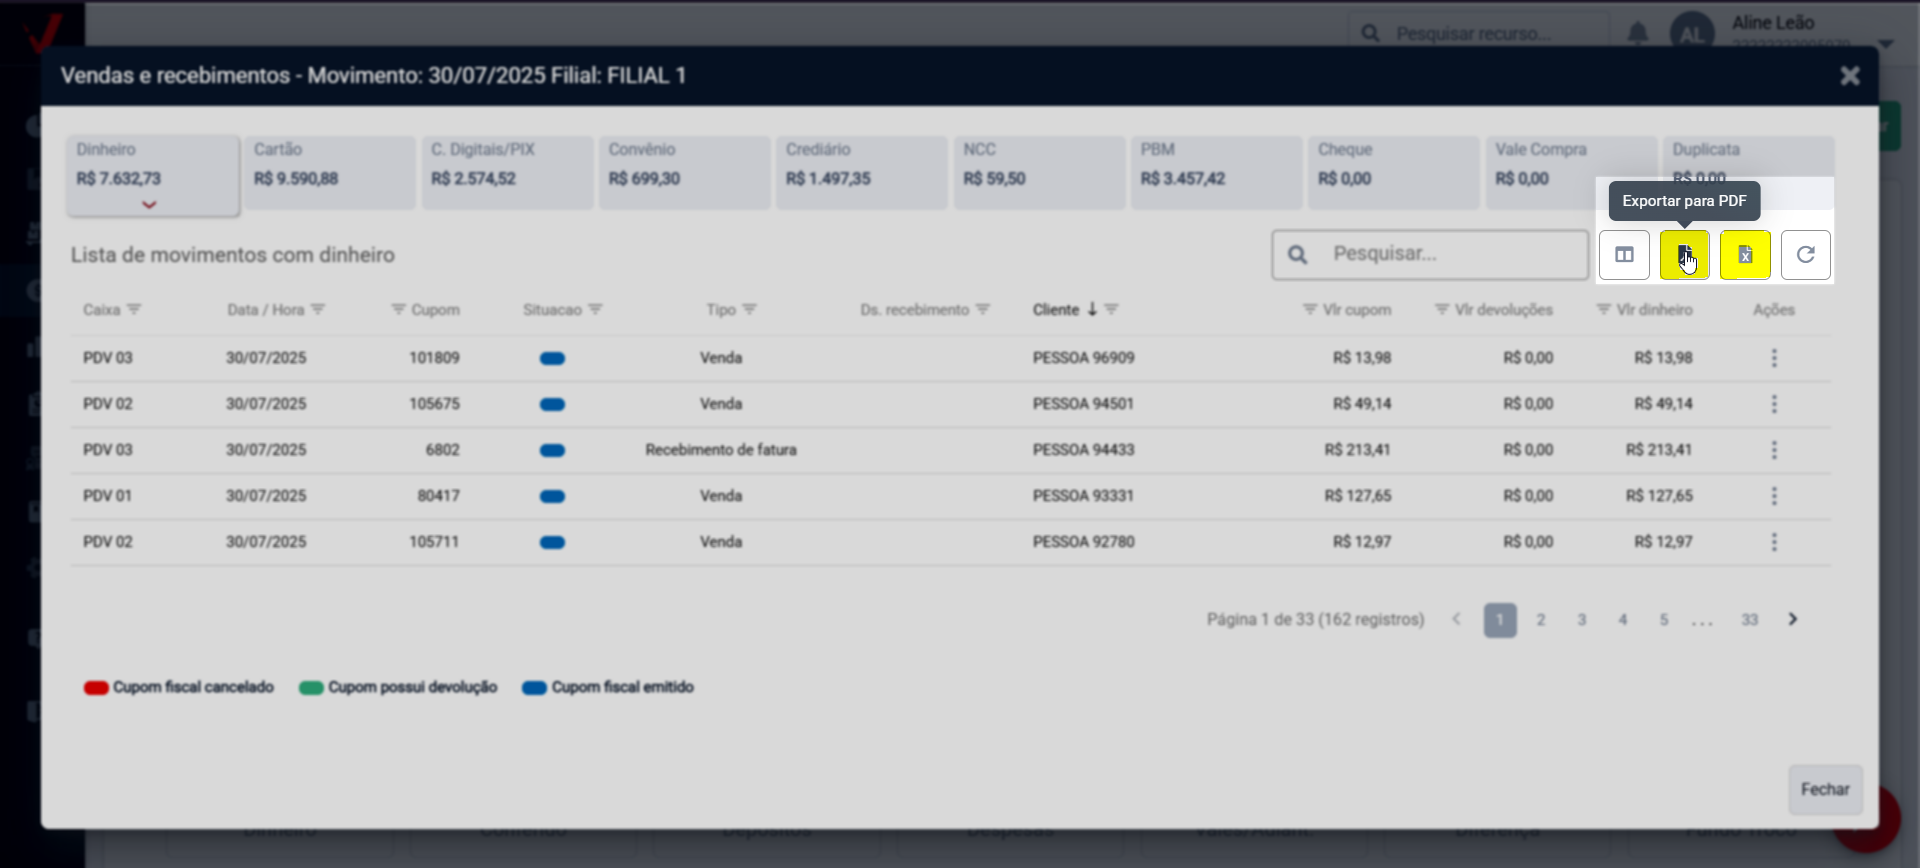Open the column chooser icon

tap(1624, 255)
